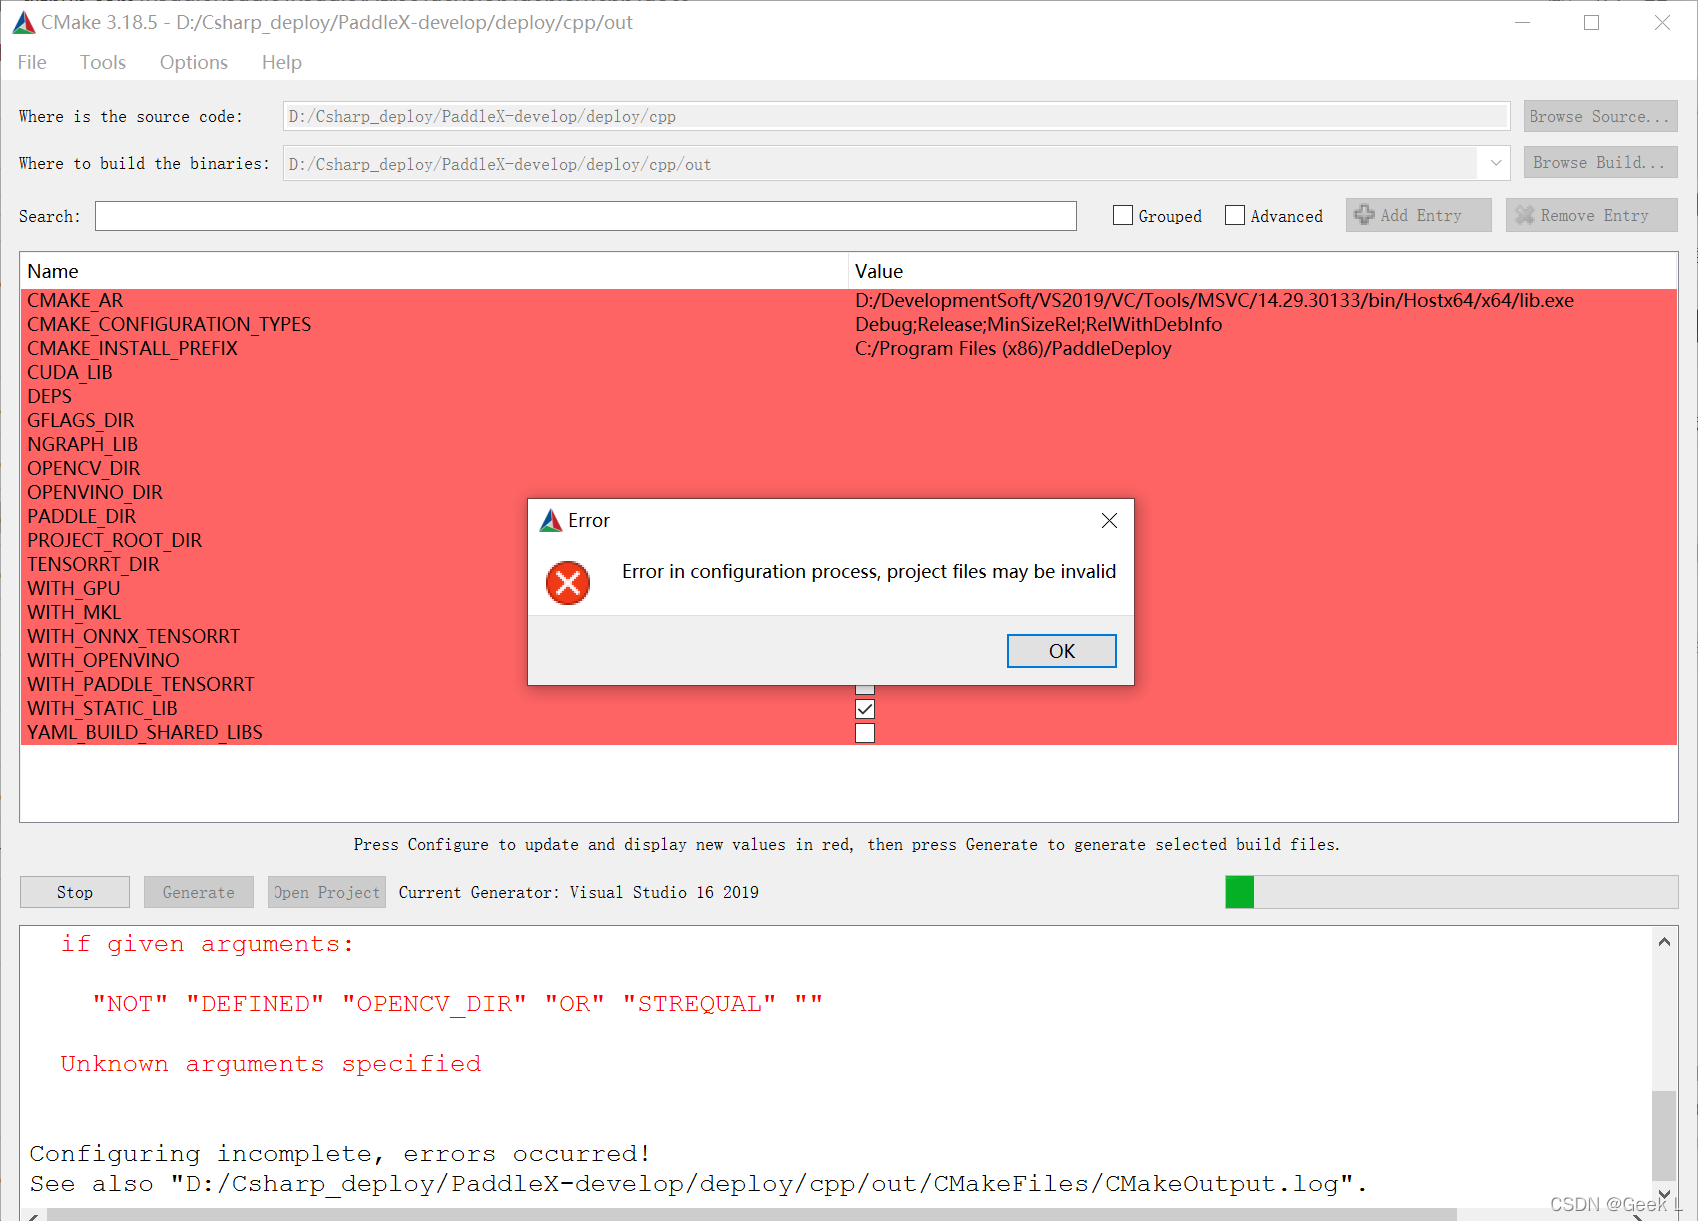Enable the Grouped checkbox
This screenshot has height=1221, width=1698.
[1122, 215]
